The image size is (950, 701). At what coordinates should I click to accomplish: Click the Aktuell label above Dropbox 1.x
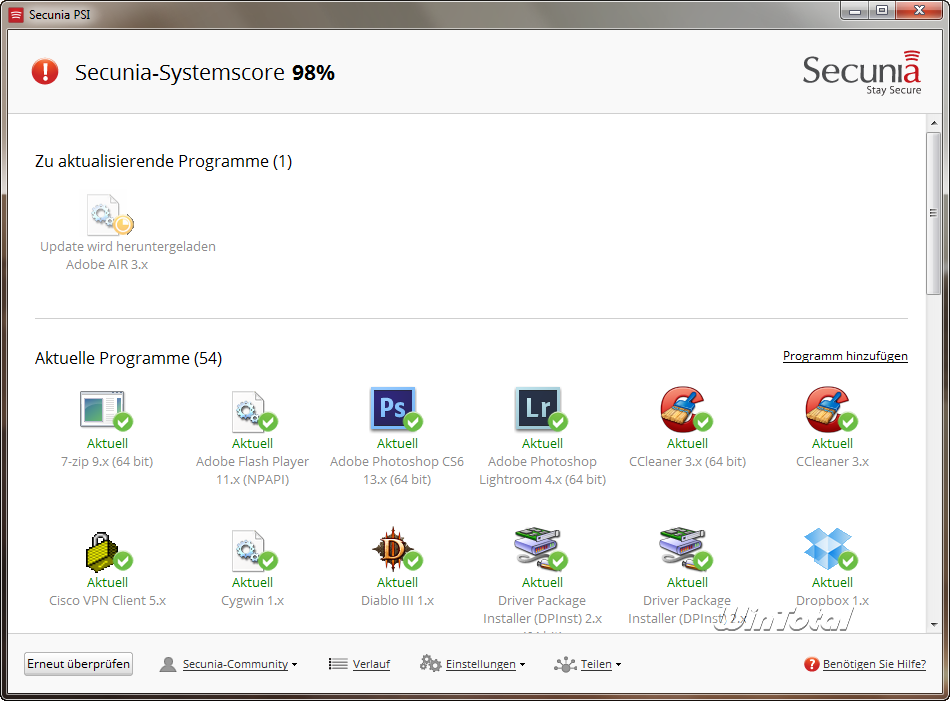pos(832,582)
